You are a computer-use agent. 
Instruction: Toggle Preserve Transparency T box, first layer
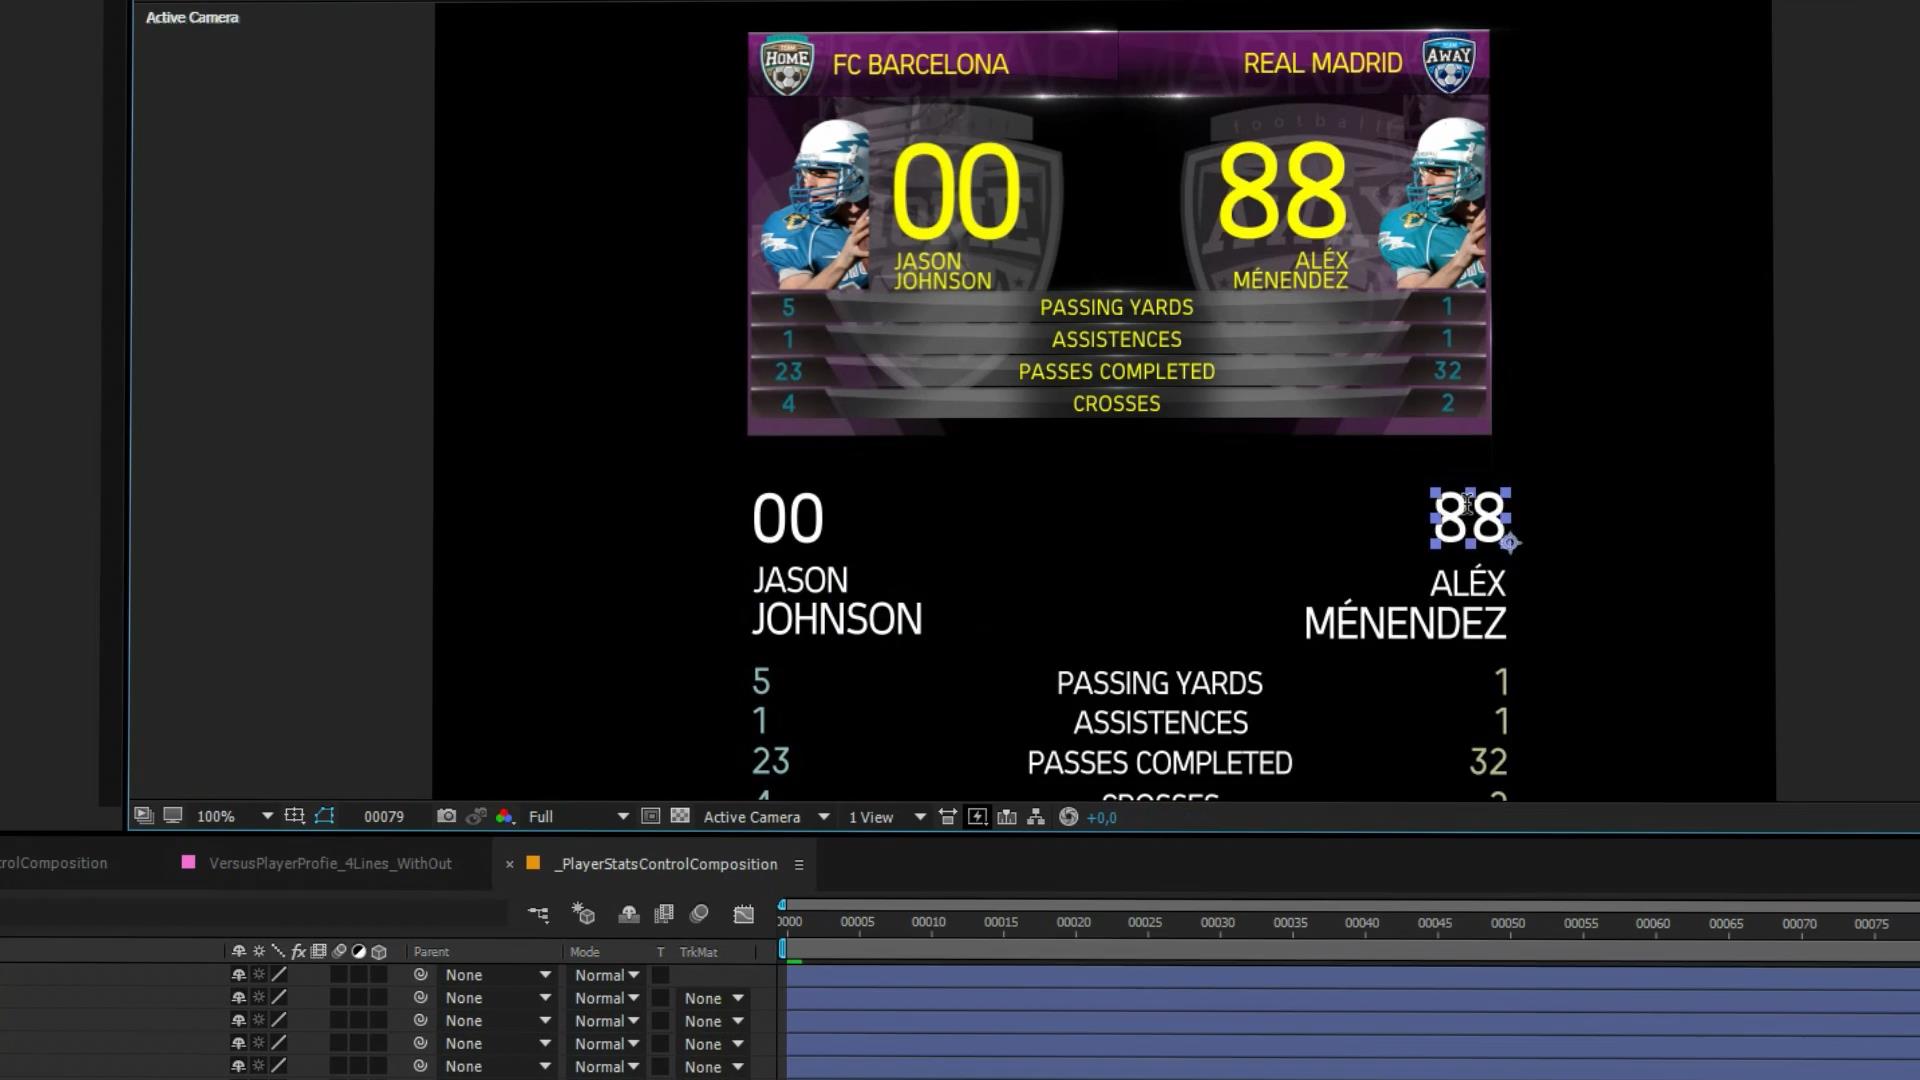coord(660,974)
